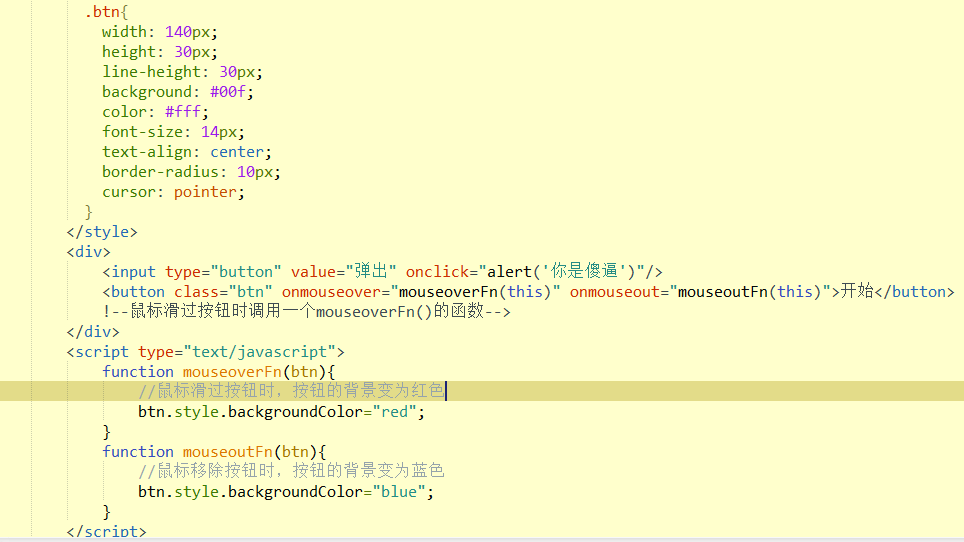Click the onclick alert attribute text
This screenshot has height=542, width=964.
click(525, 271)
